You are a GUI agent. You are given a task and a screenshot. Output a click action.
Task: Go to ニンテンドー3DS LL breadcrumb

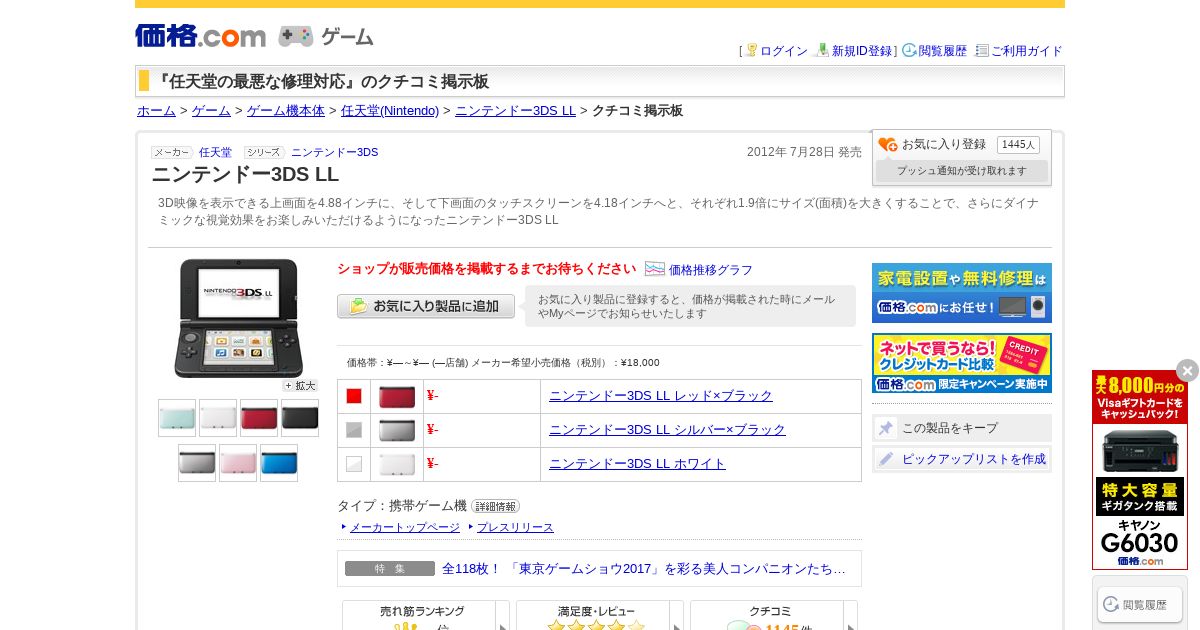point(515,111)
